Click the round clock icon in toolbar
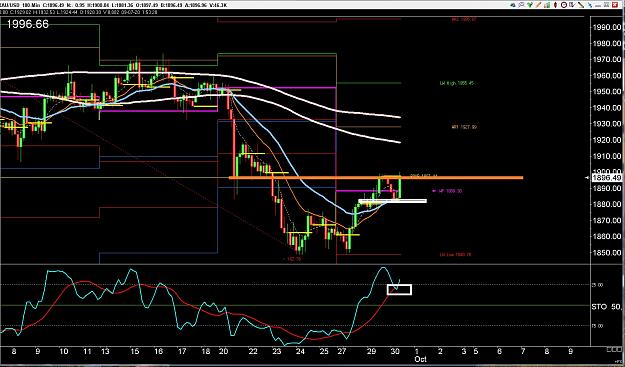The image size is (625, 367). 564,5
